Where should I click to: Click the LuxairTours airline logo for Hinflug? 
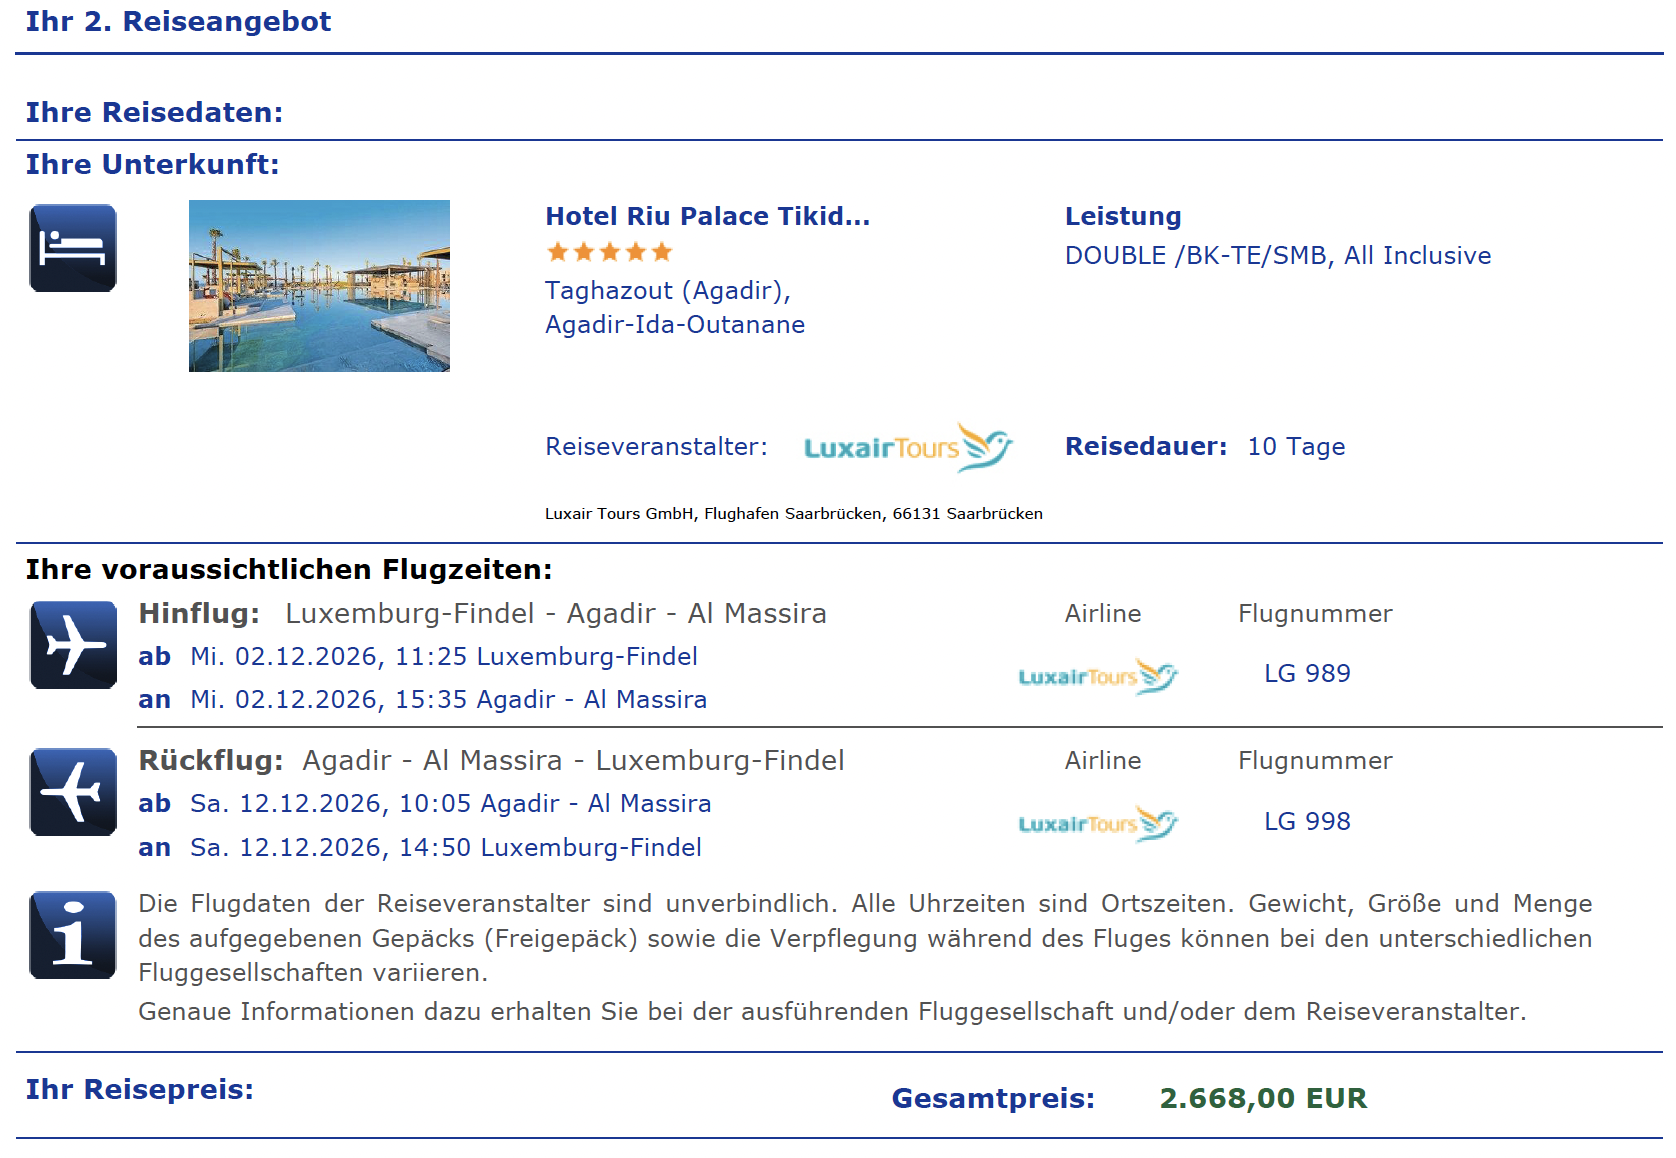pos(1098,676)
